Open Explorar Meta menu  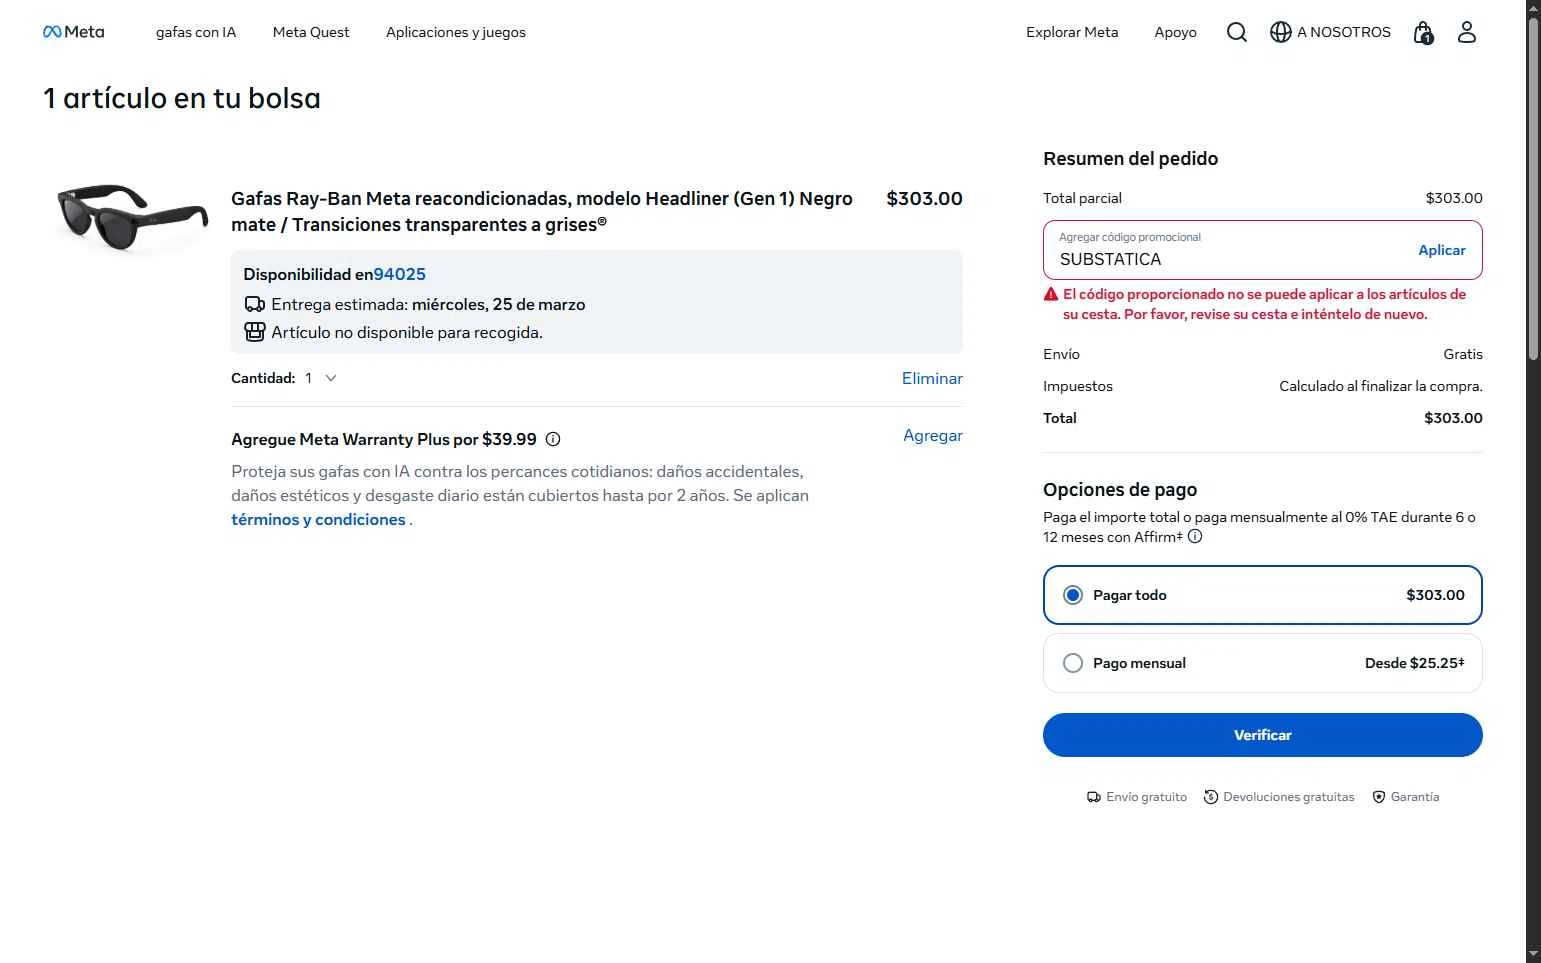point(1072,32)
